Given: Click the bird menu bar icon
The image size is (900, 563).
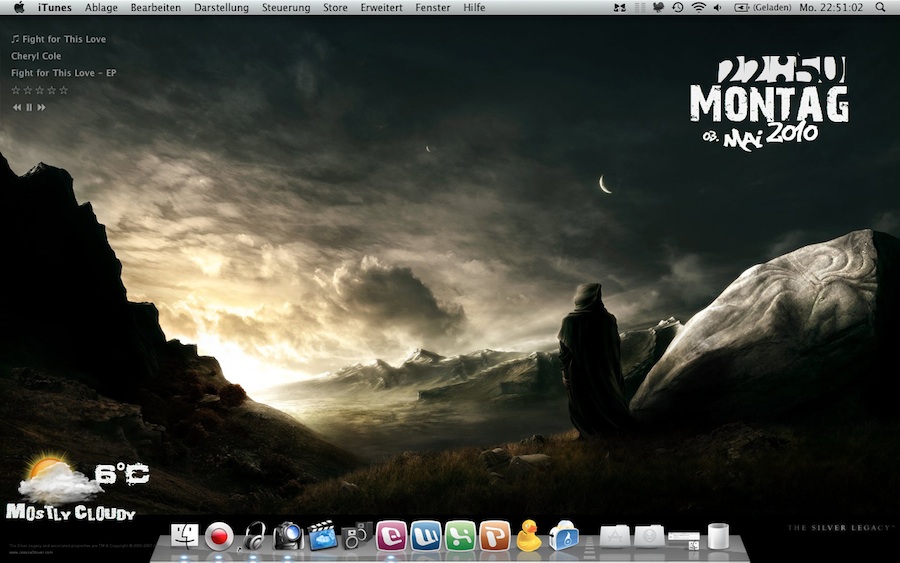Looking at the screenshot, I should (658, 7).
